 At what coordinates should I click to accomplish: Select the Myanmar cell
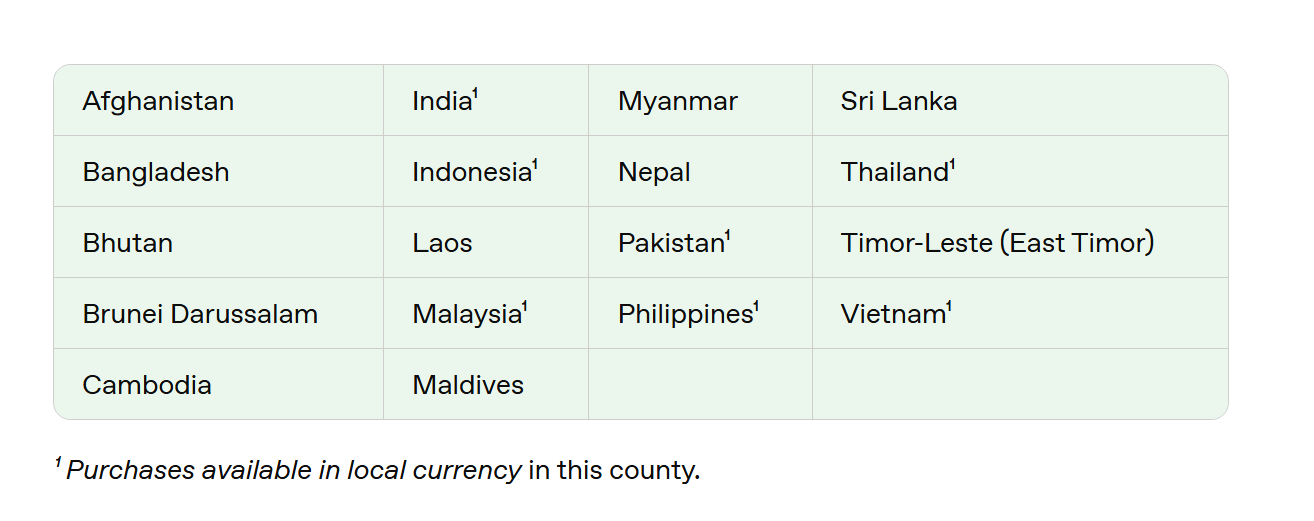point(678,101)
